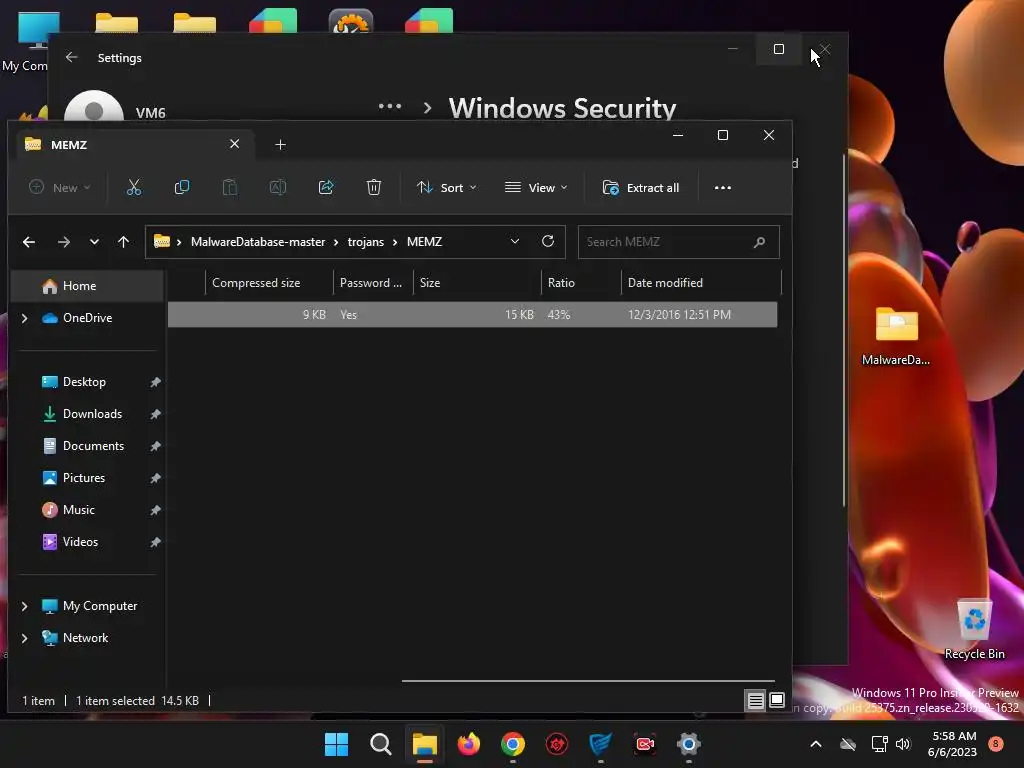Open the Recycle Bin desktop icon

[x=974, y=630]
